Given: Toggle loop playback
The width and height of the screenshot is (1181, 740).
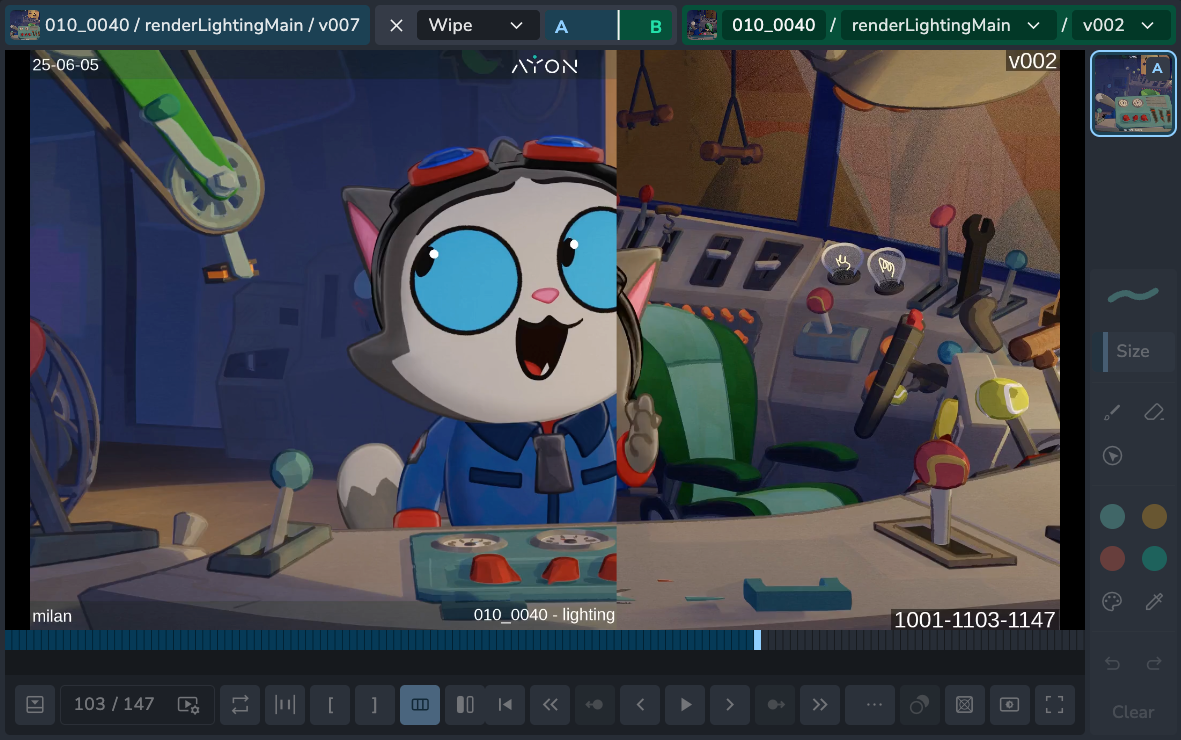Looking at the screenshot, I should coord(240,705).
